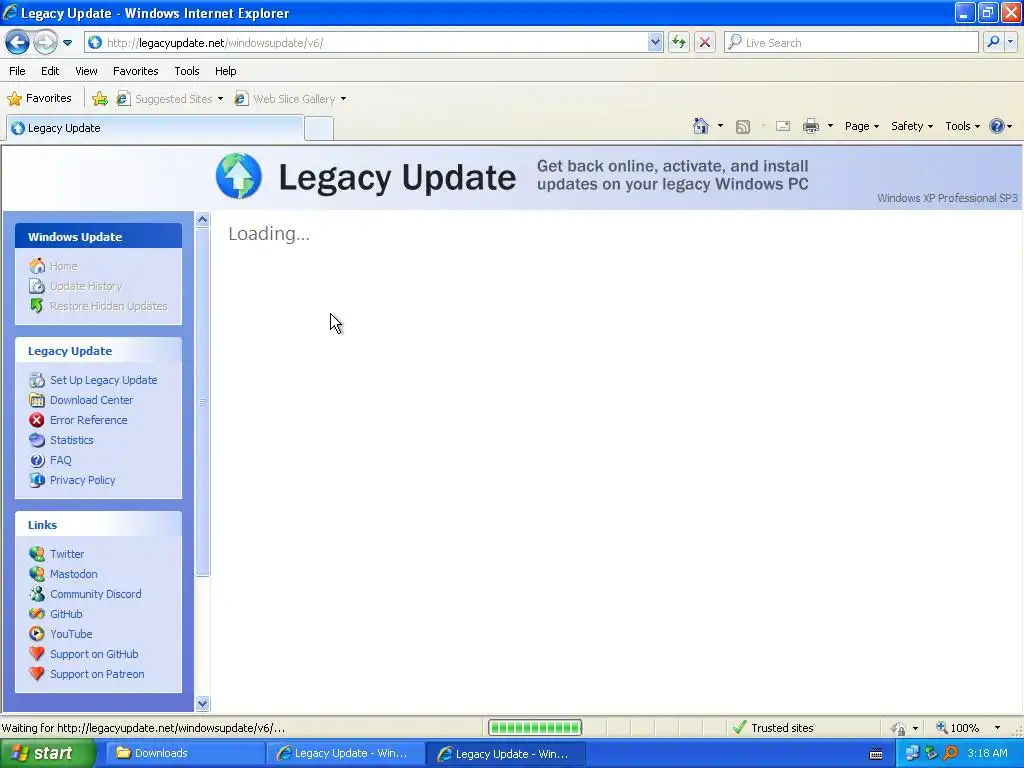Open the GitHub link
The height and width of the screenshot is (768, 1024).
coord(66,614)
